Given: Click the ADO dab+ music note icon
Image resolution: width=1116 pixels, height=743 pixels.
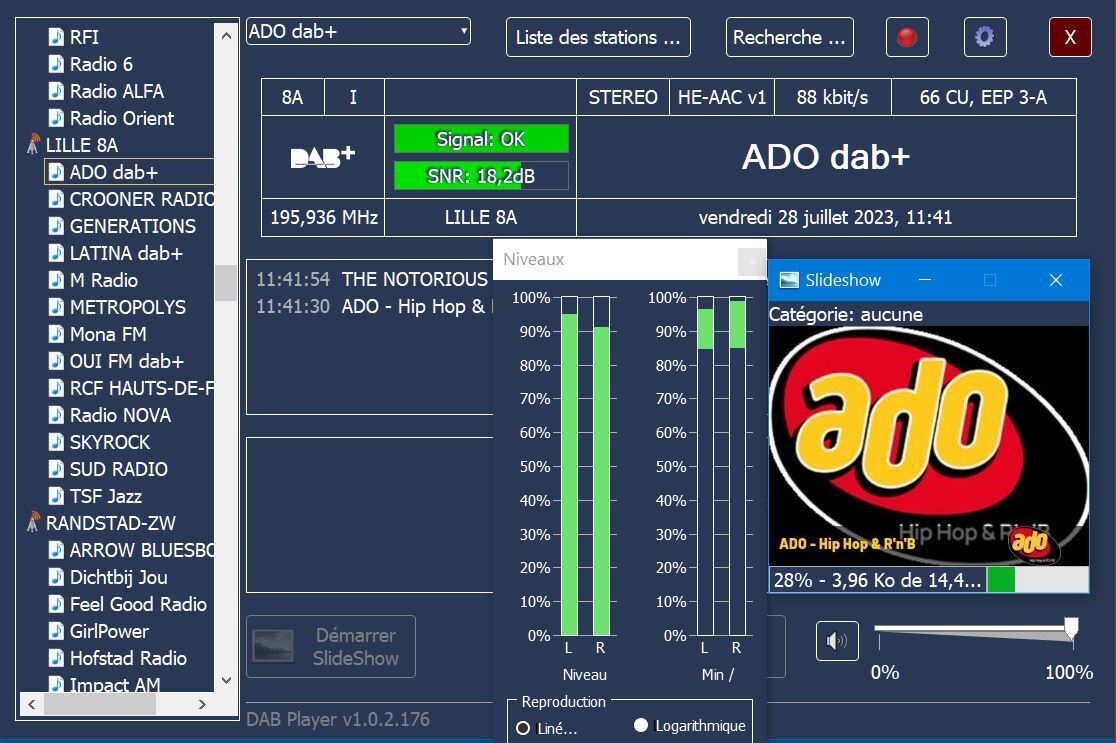Looking at the screenshot, I should click(56, 172).
